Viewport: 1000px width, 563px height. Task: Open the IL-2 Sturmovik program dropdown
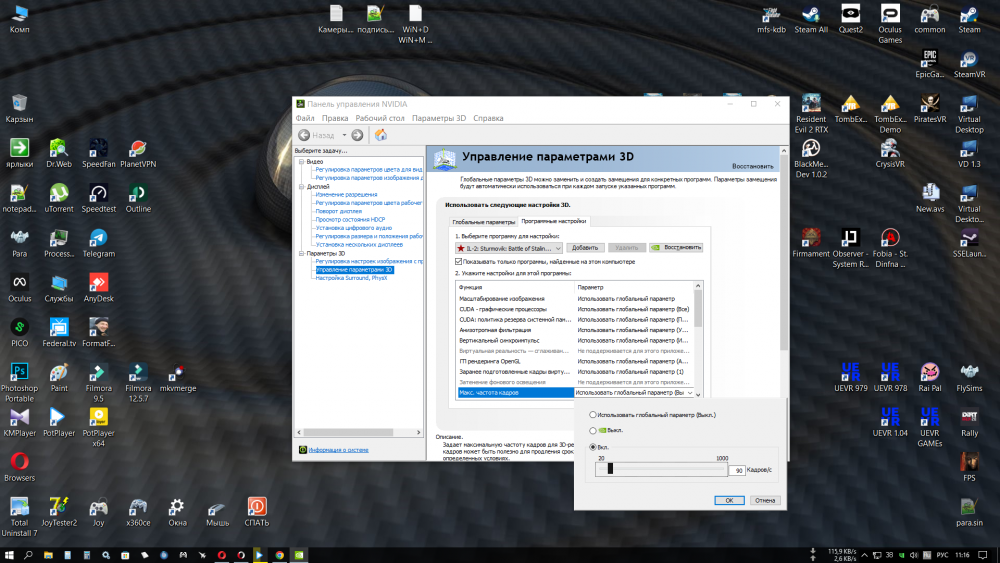[x=508, y=247]
